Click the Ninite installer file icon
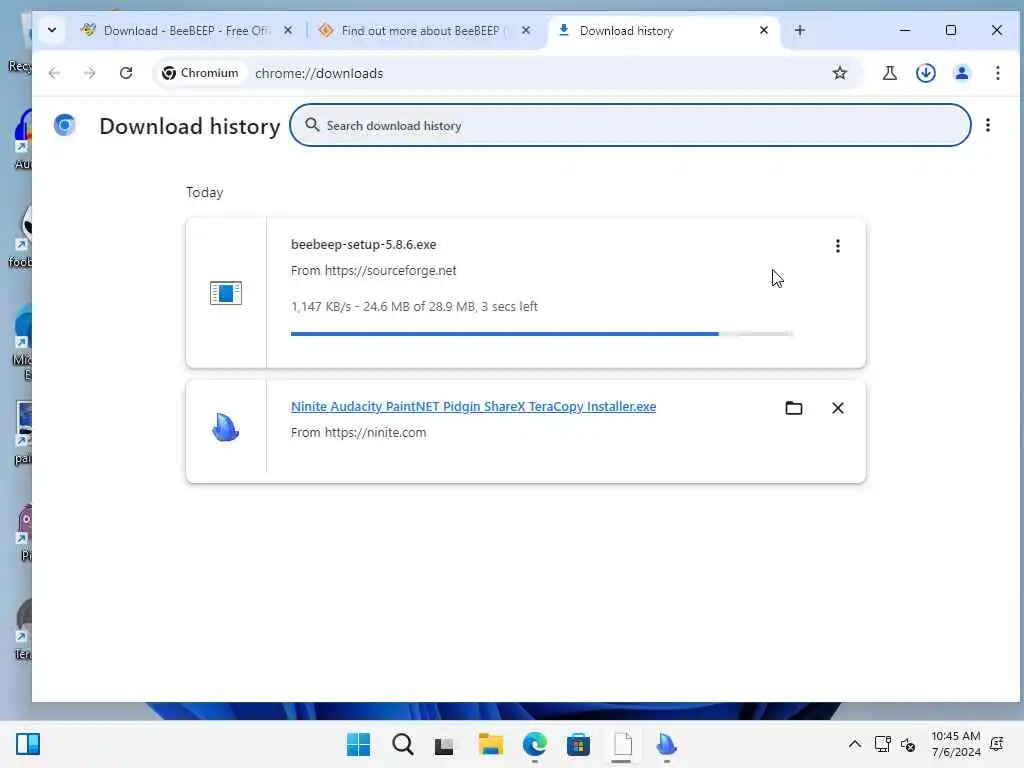This screenshot has width=1024, height=768. 225,428
